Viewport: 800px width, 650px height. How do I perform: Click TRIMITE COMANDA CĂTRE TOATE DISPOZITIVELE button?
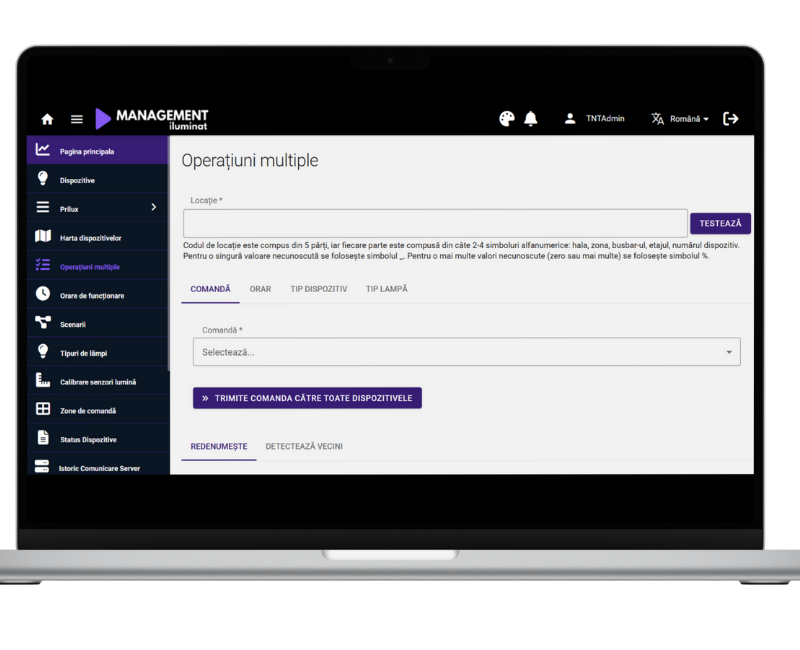307,398
